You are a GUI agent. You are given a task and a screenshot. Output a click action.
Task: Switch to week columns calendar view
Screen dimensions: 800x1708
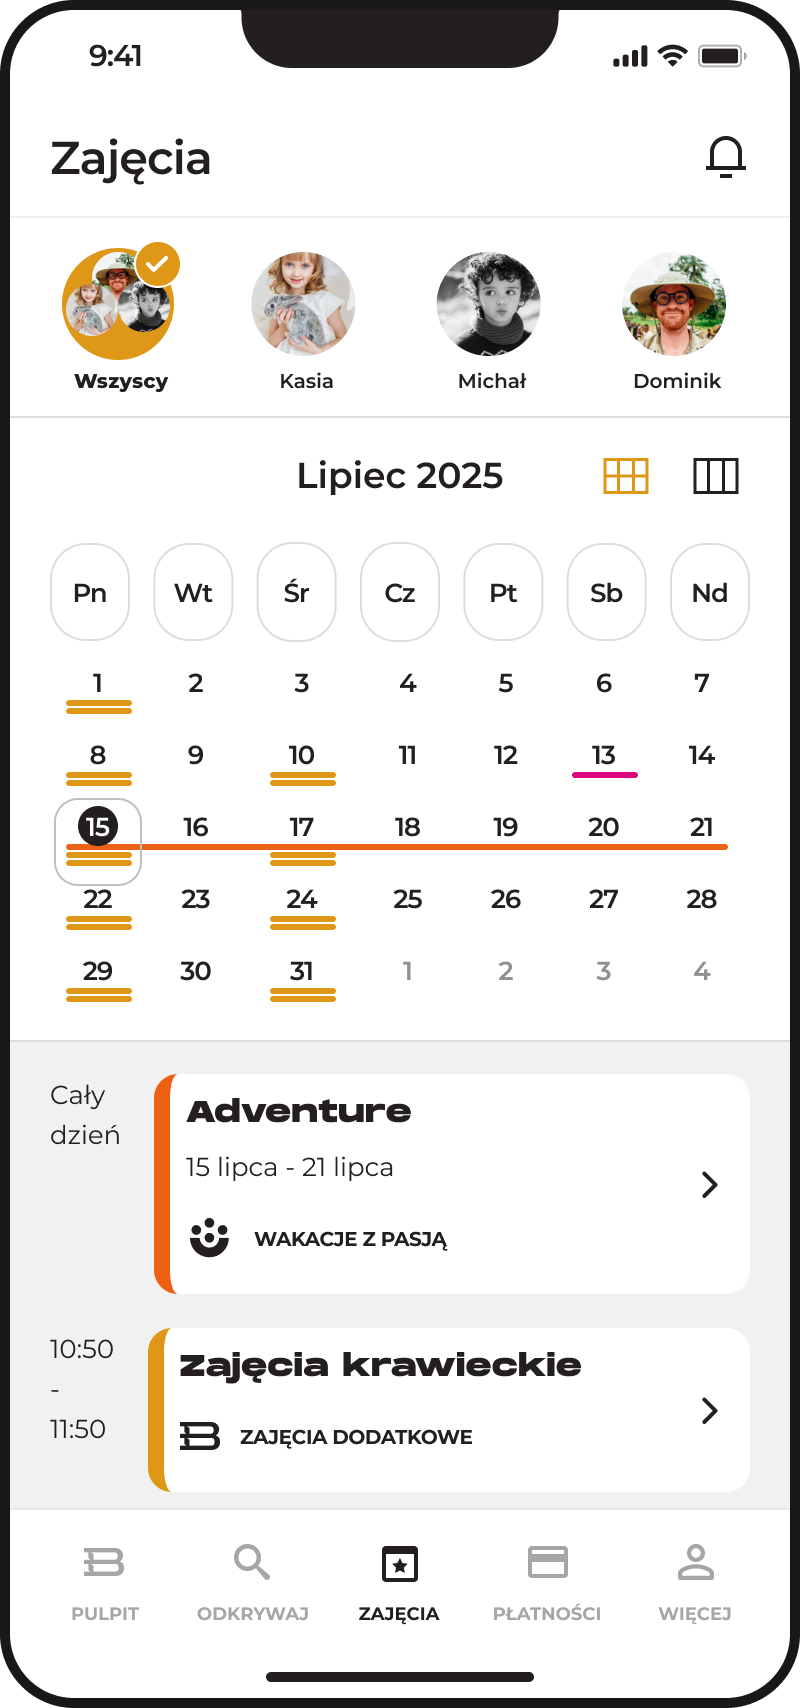716,476
